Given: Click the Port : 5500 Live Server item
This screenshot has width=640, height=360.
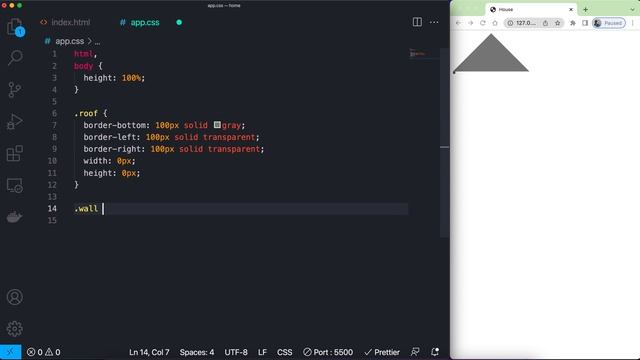Looking at the screenshot, I should pyautogui.click(x=328, y=352).
